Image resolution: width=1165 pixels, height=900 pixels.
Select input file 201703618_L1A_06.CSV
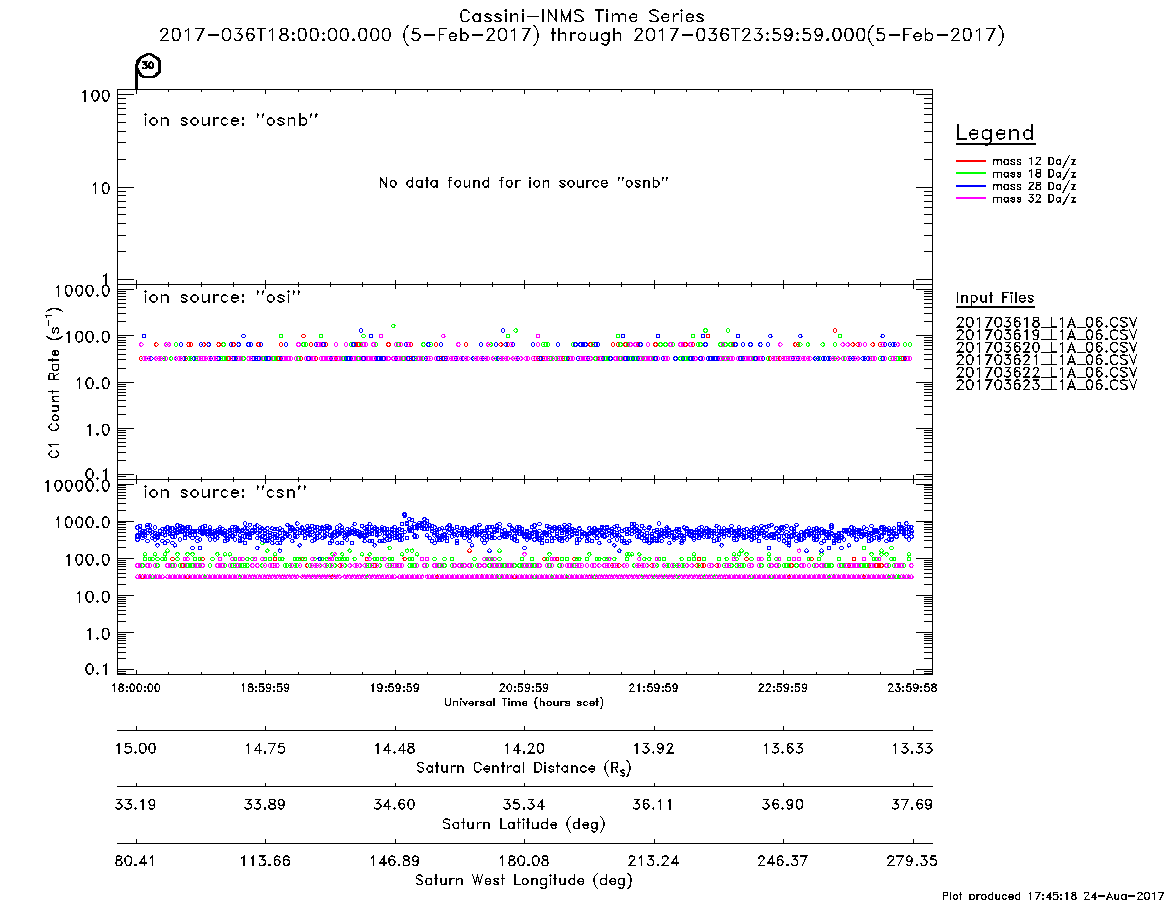(x=1046, y=323)
